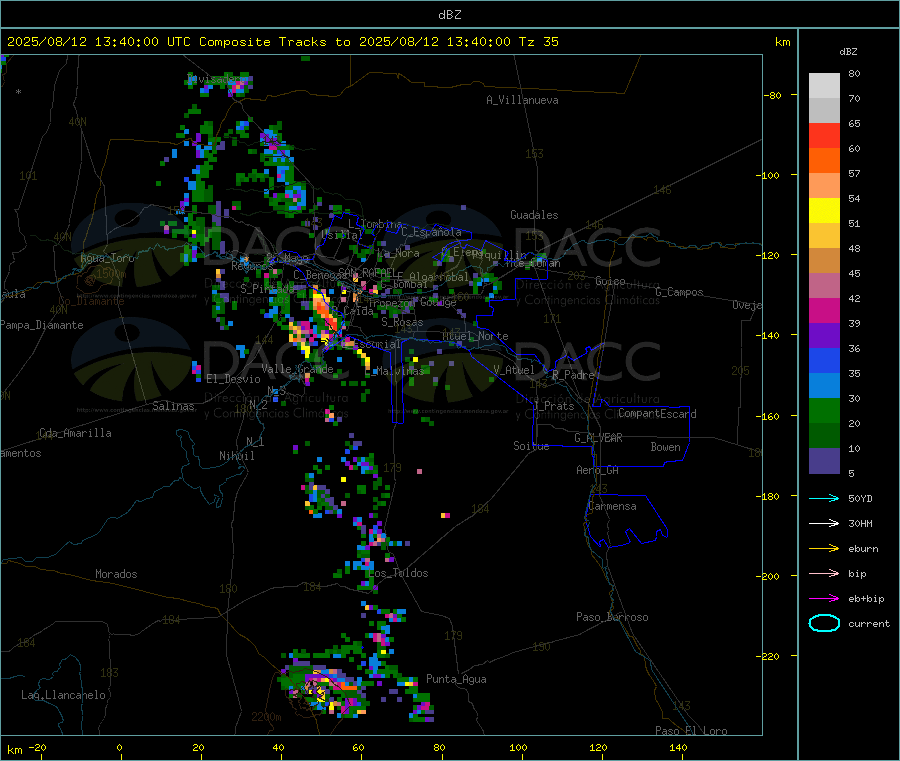The width and height of the screenshot is (900, 761).
Task: Click the km unit label on the y-axis
Action: [x=782, y=42]
